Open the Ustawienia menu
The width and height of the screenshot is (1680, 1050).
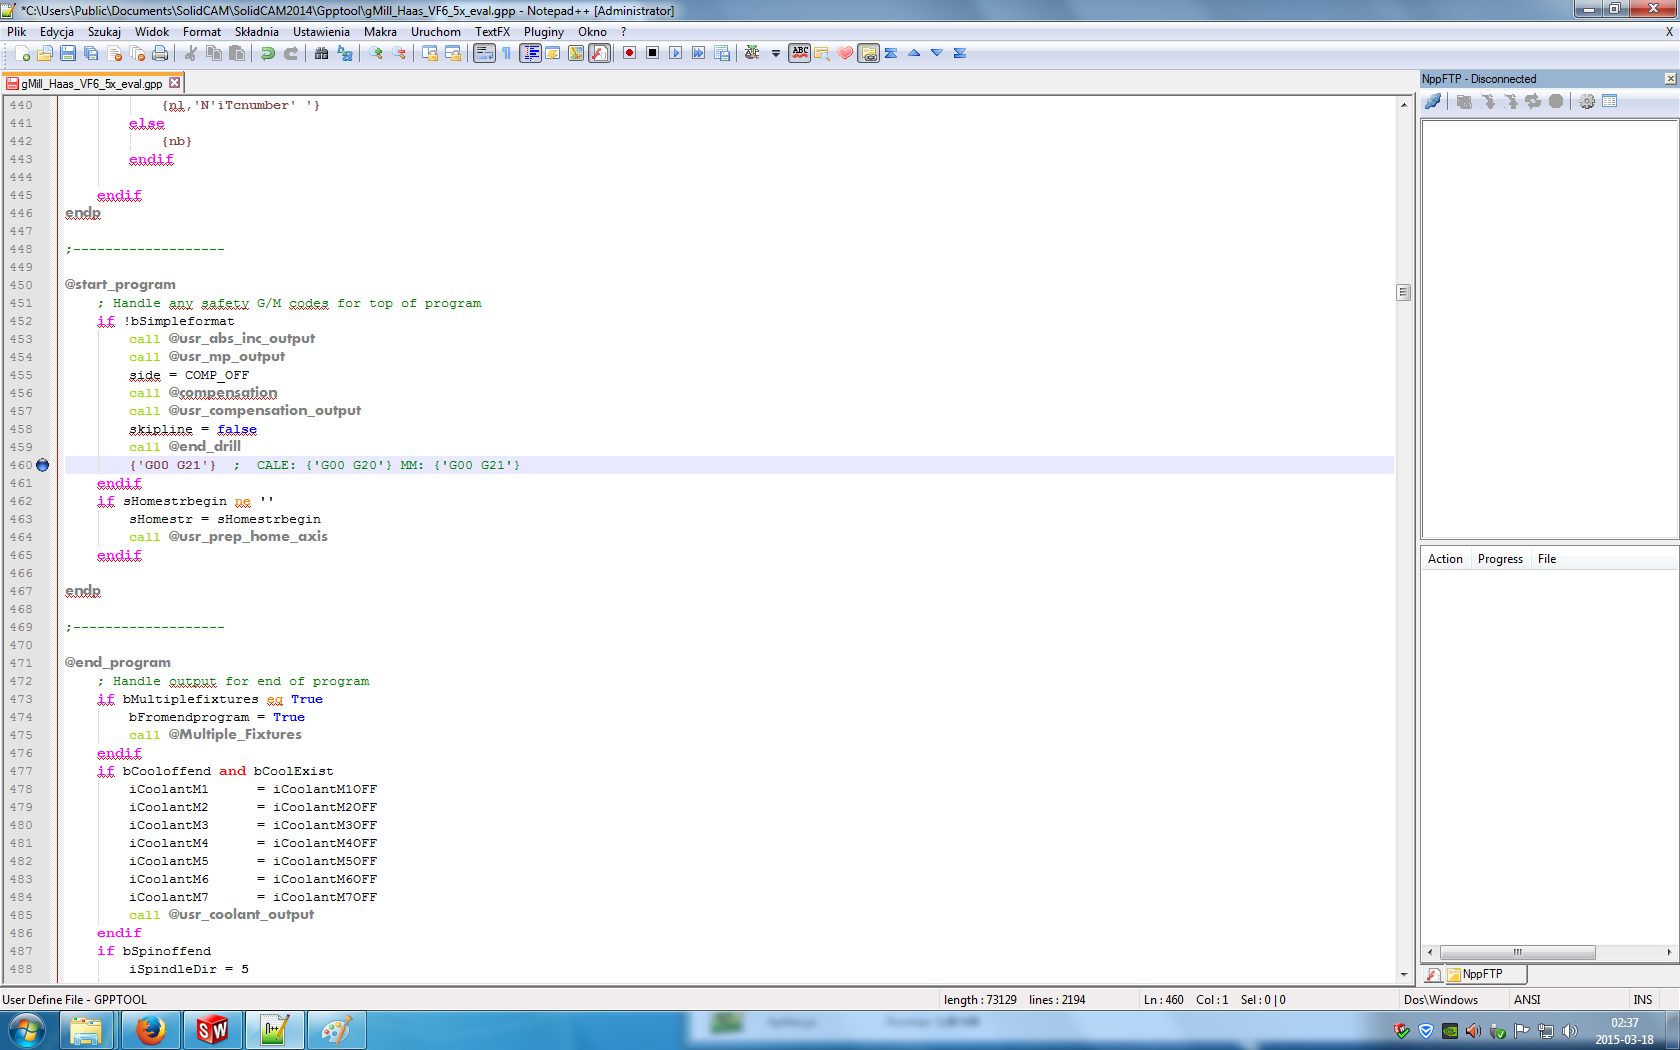tap(321, 31)
